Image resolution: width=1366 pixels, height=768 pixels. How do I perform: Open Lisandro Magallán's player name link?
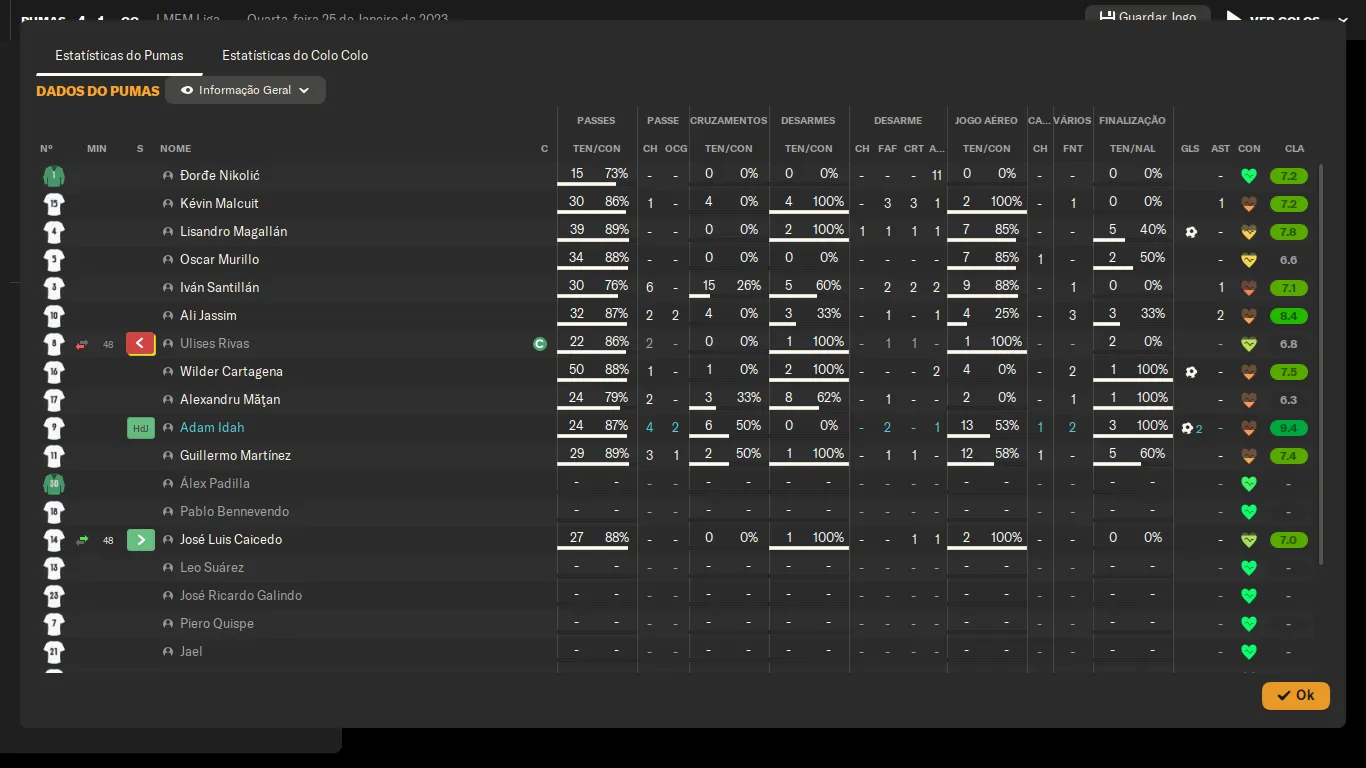(x=233, y=232)
